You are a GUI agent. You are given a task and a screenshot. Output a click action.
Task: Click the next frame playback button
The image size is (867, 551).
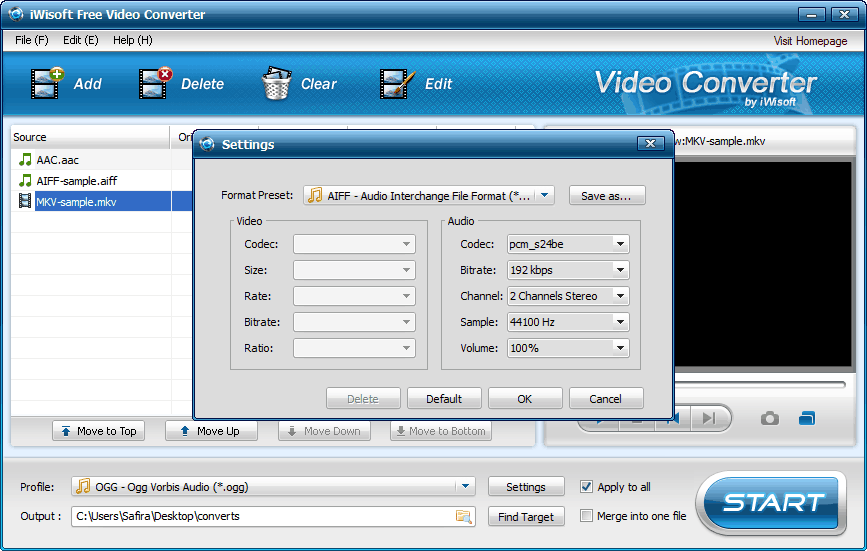pos(709,418)
